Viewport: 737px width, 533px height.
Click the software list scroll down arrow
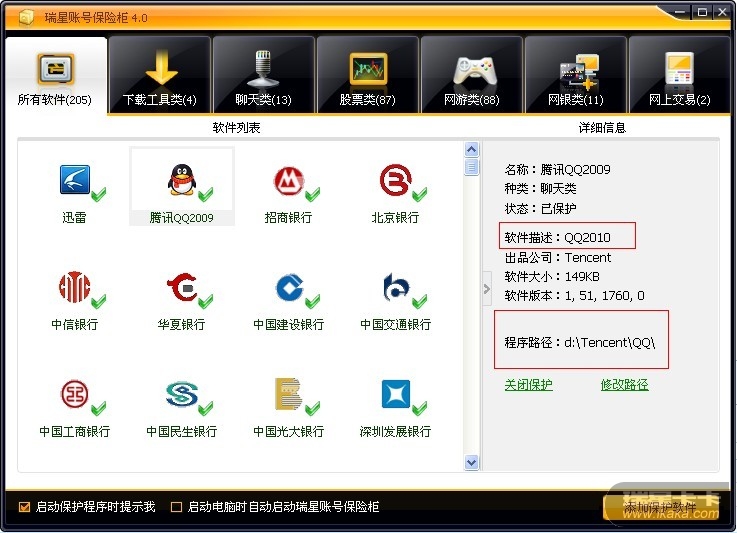[471, 462]
